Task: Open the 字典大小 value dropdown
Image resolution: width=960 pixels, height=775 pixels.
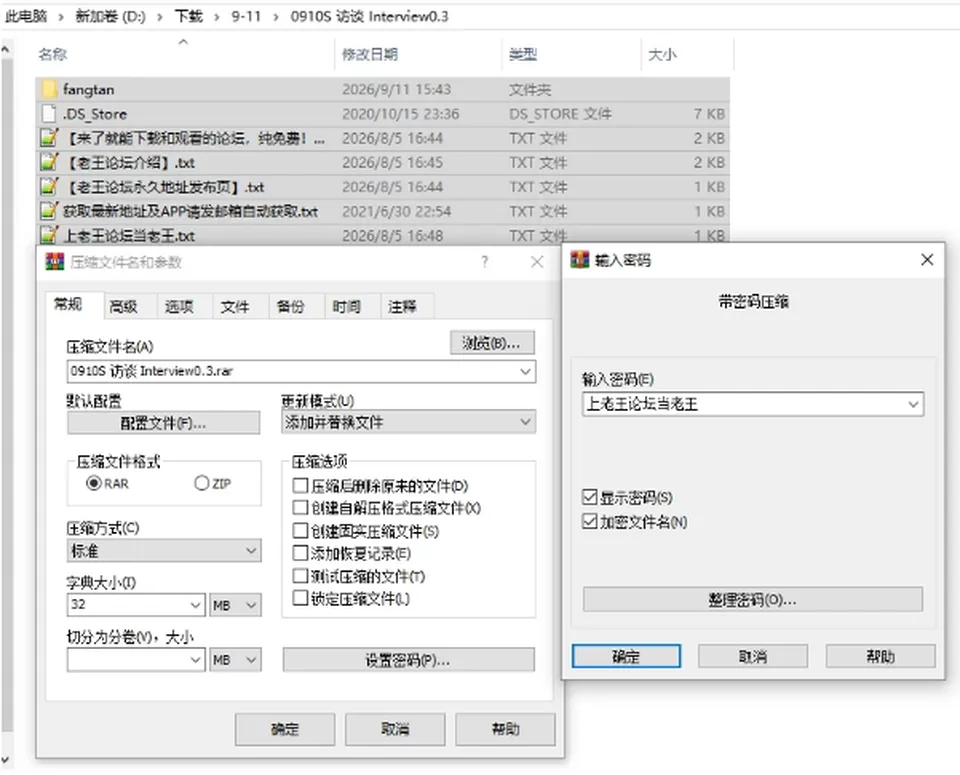Action: tap(195, 605)
